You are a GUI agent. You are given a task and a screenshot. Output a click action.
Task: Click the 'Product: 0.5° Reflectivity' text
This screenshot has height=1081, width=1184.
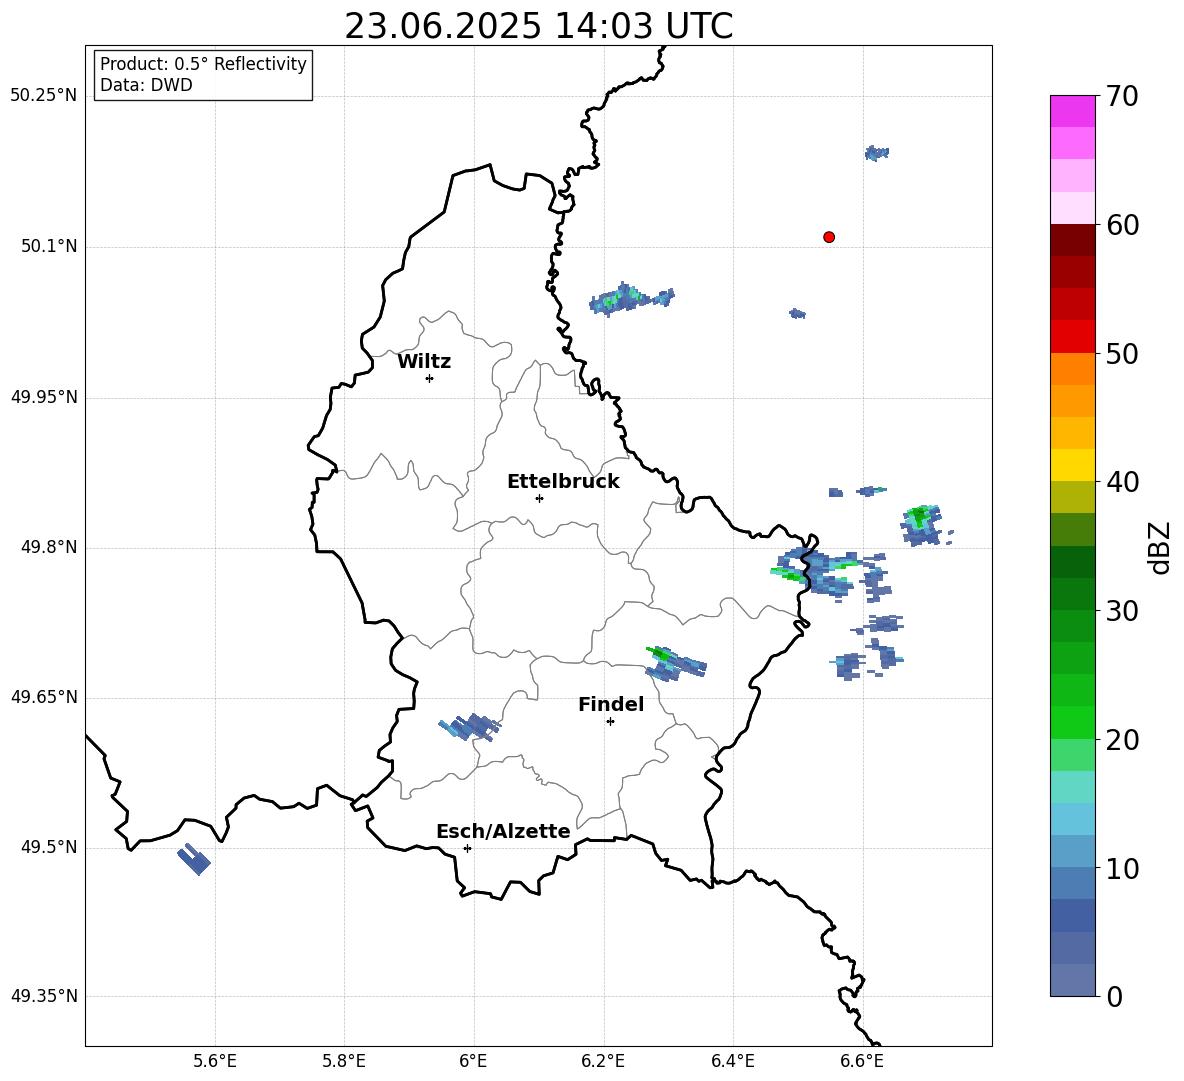pos(203,64)
